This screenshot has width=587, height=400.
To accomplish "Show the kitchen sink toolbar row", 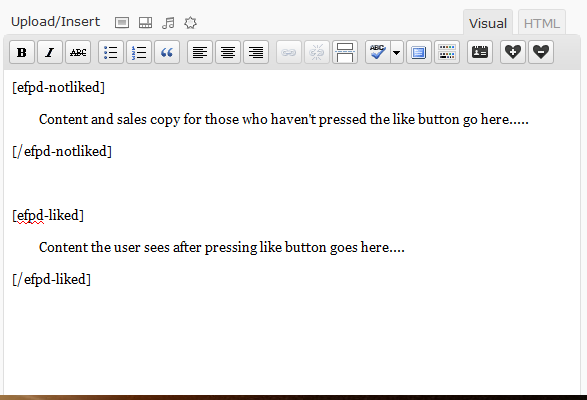I will (x=447, y=52).
